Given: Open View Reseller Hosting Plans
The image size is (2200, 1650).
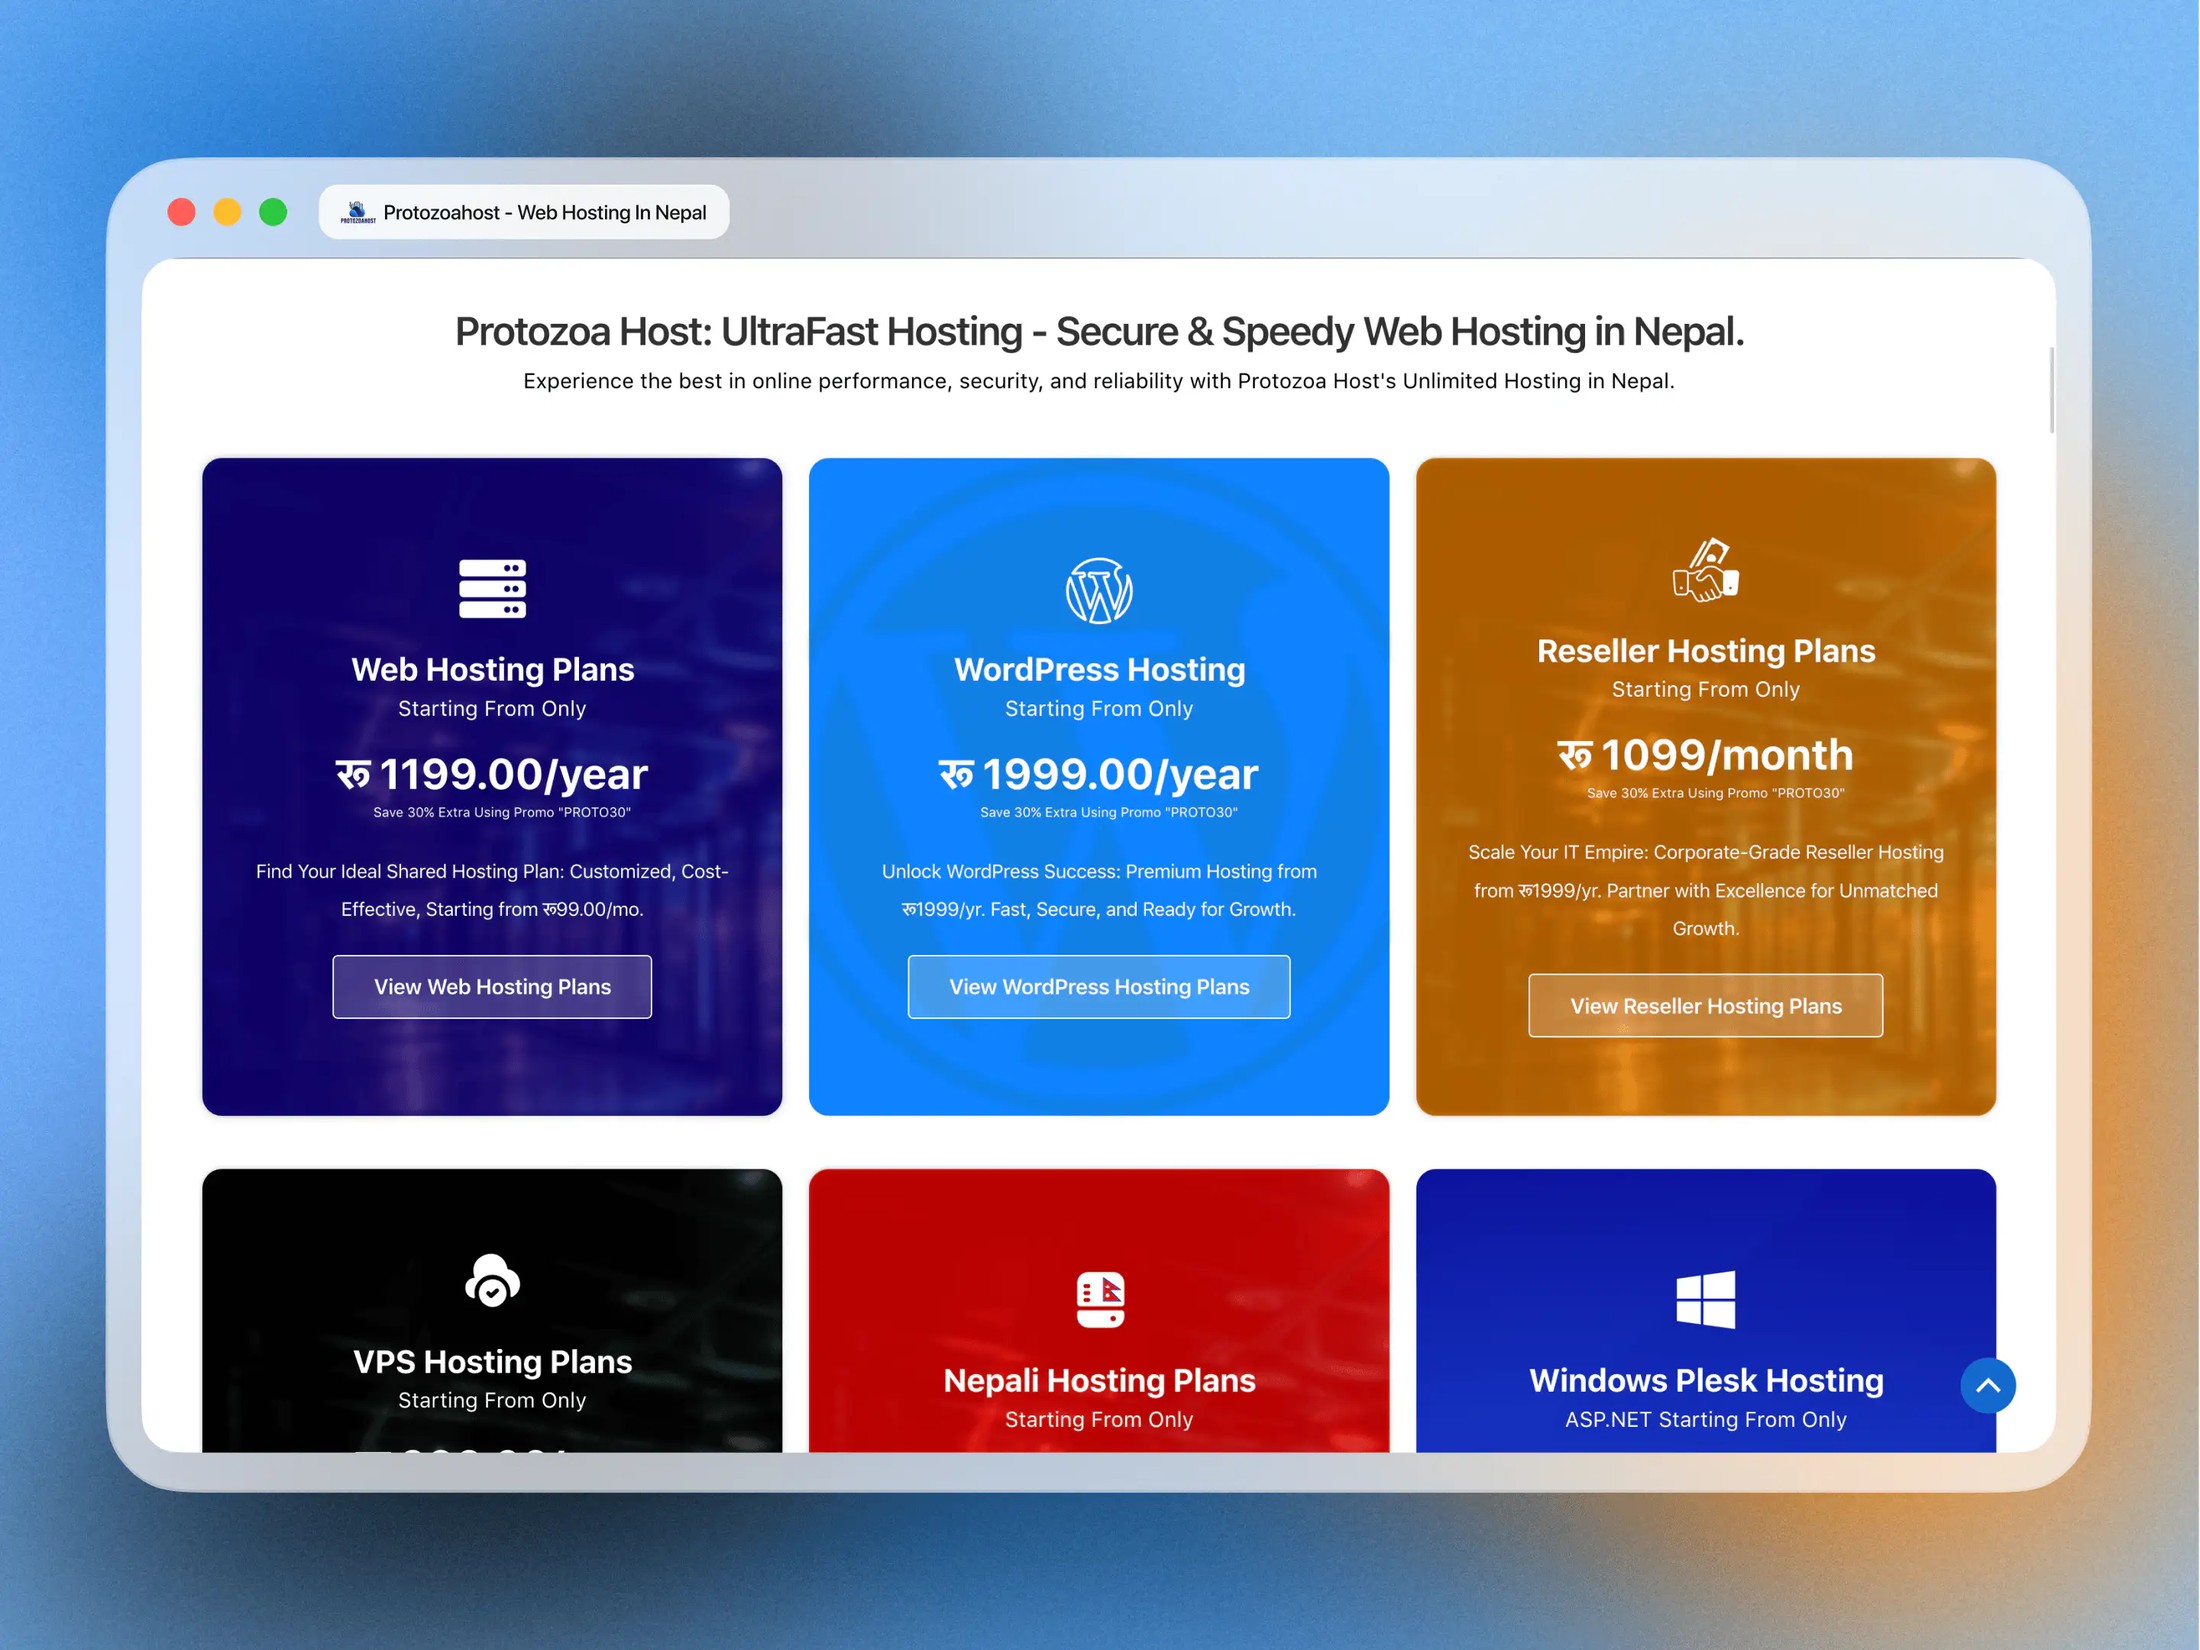Looking at the screenshot, I should tap(1706, 1006).
